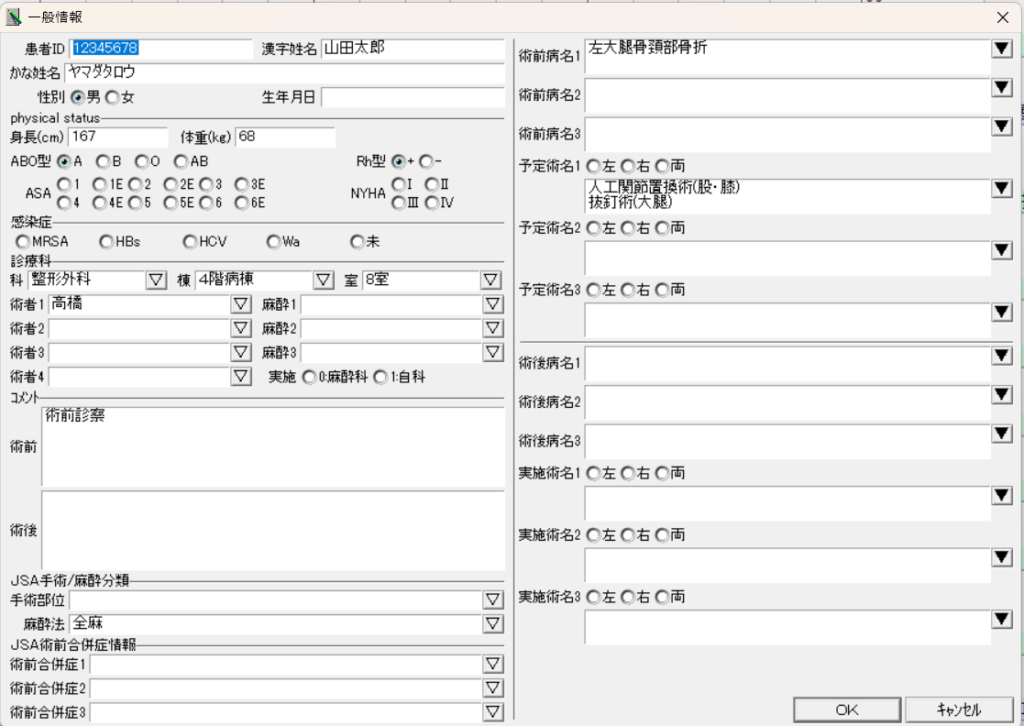Screen dimensions: 1024x726
Task: Expand the 麻酔法 anesthesia method dropdown
Action: click(x=493, y=623)
